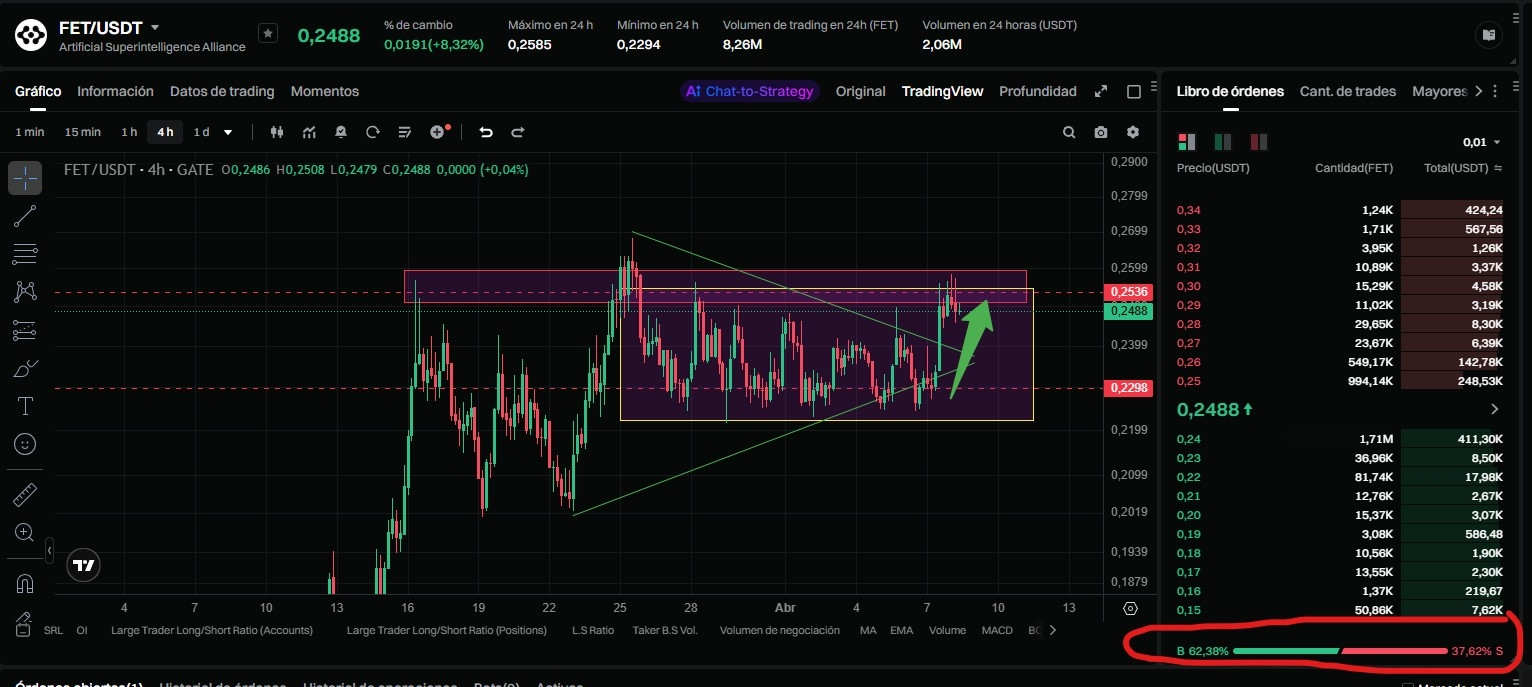Image resolution: width=1532 pixels, height=687 pixels.
Task: Open order book three-dot options menu
Action: 1495,91
